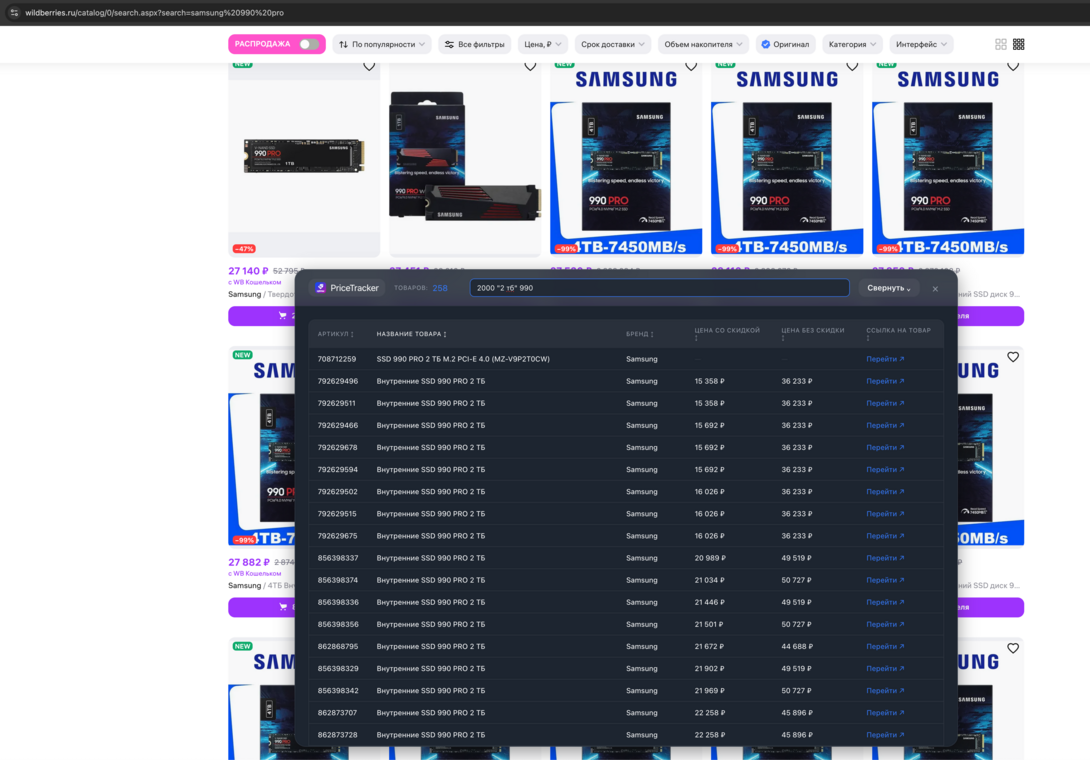This screenshot has height=760, width=1090.
Task: Follow Перейти link for article 792629594
Action: point(885,470)
